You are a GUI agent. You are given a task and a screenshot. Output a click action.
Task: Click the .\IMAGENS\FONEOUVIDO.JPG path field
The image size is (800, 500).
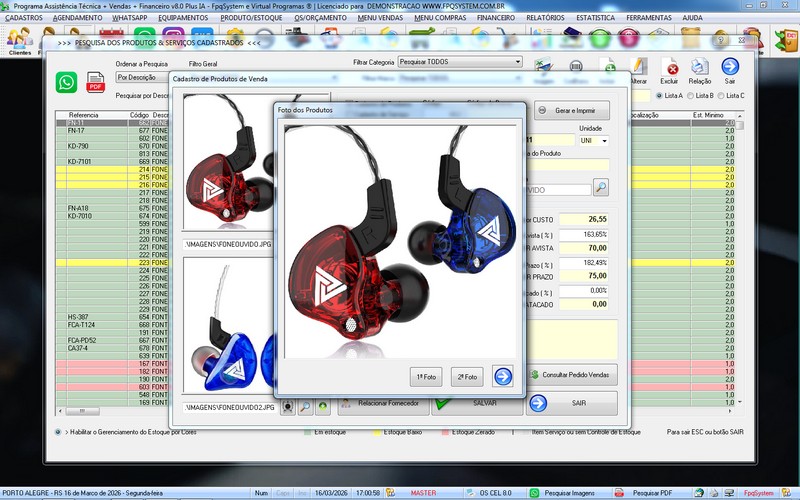228,244
